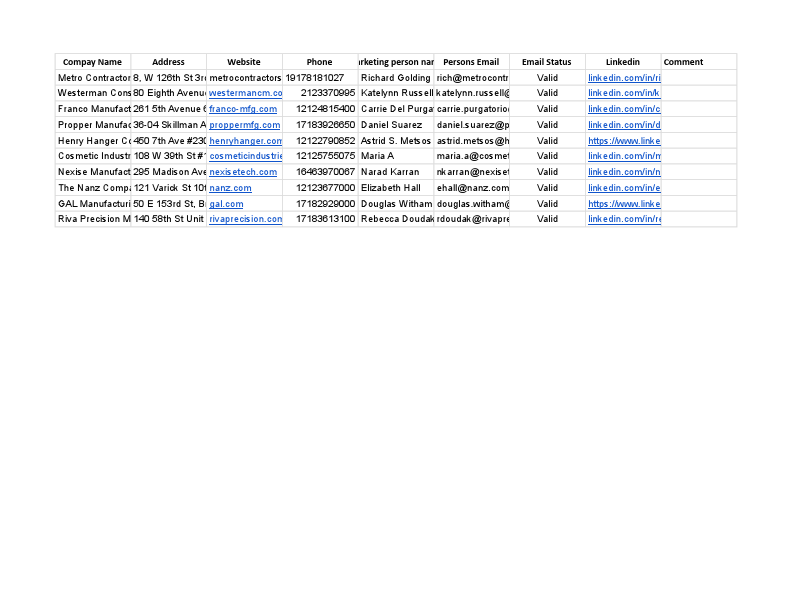Open Rebecca Doudak's Linkedin link
Screen dimensions: 792x612
[x=624, y=219]
